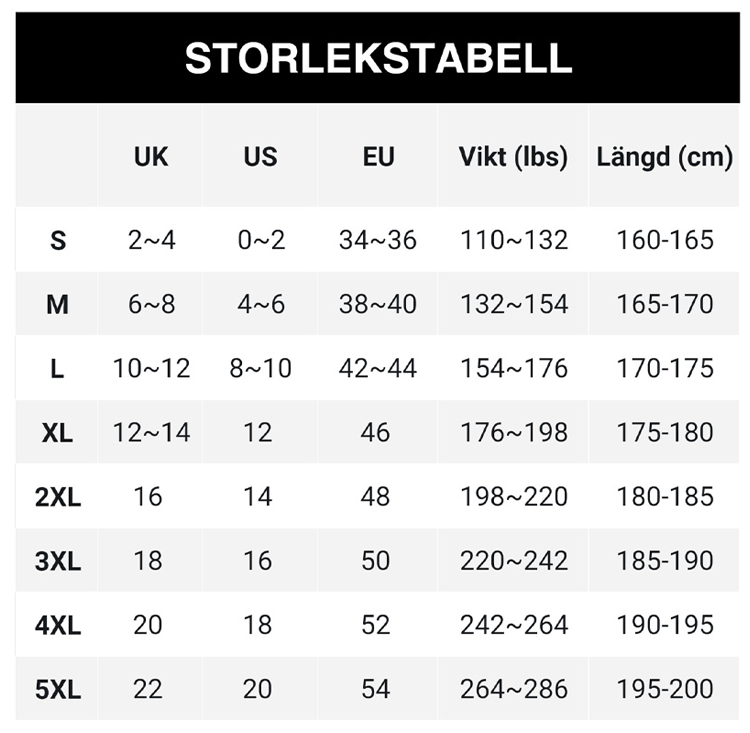Click the 2XL size row label

pyautogui.click(x=58, y=497)
